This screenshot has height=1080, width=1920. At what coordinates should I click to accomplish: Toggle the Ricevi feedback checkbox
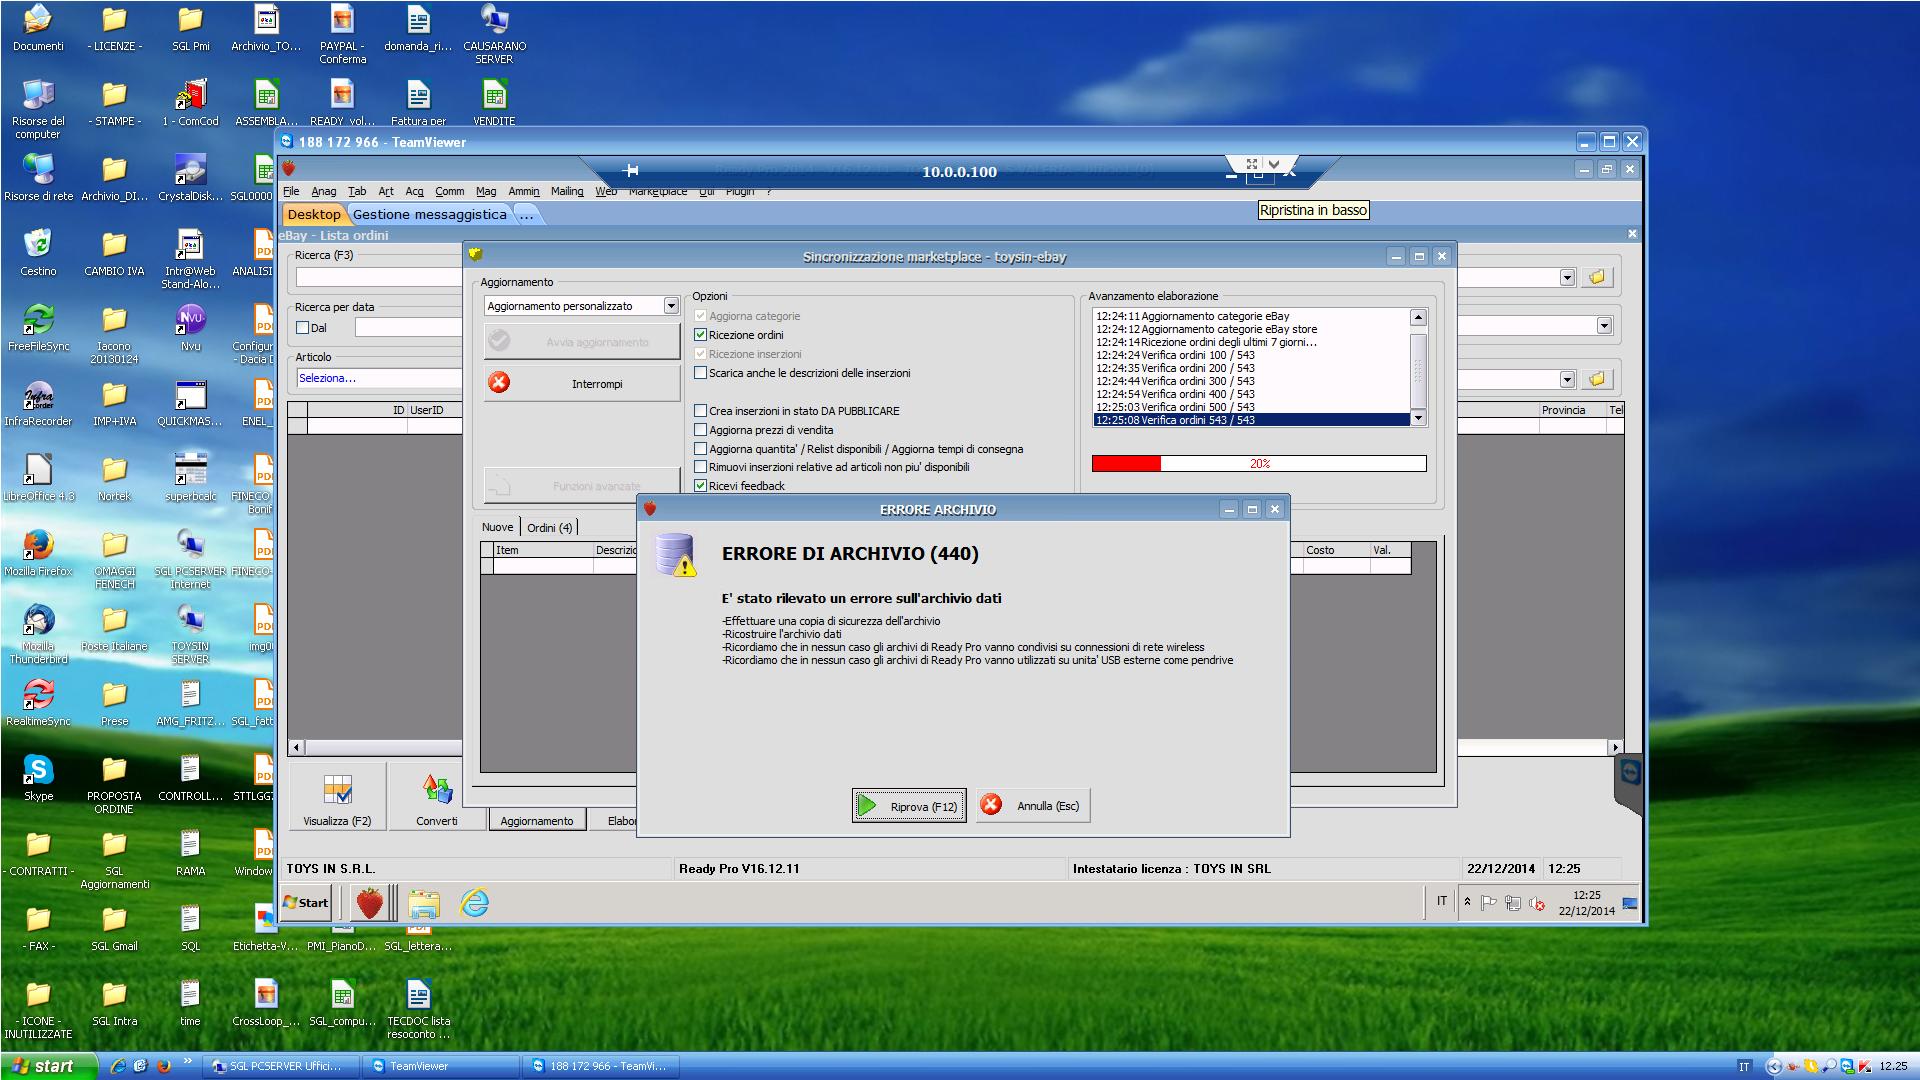coord(701,486)
